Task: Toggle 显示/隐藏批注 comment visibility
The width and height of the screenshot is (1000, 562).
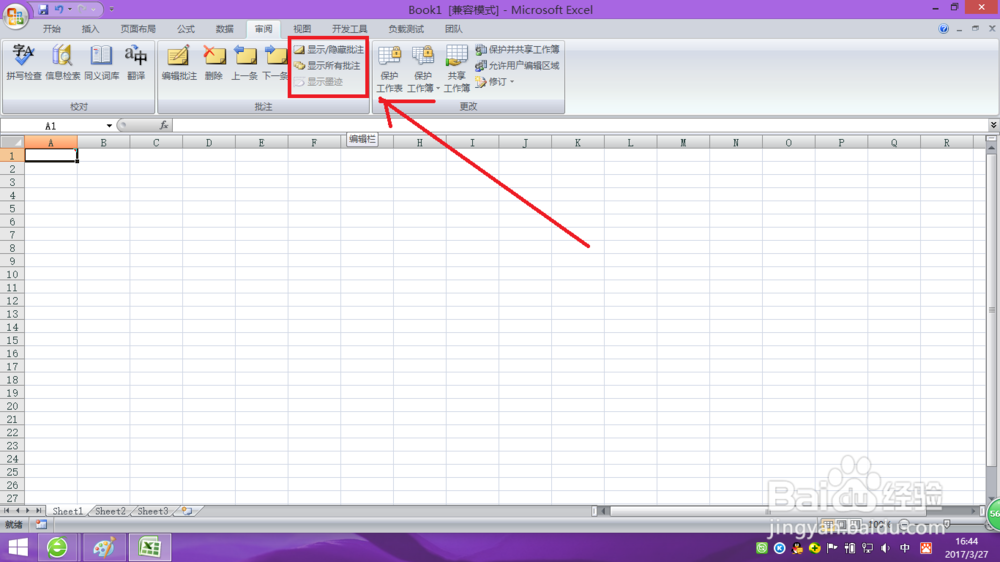Action: pos(328,49)
